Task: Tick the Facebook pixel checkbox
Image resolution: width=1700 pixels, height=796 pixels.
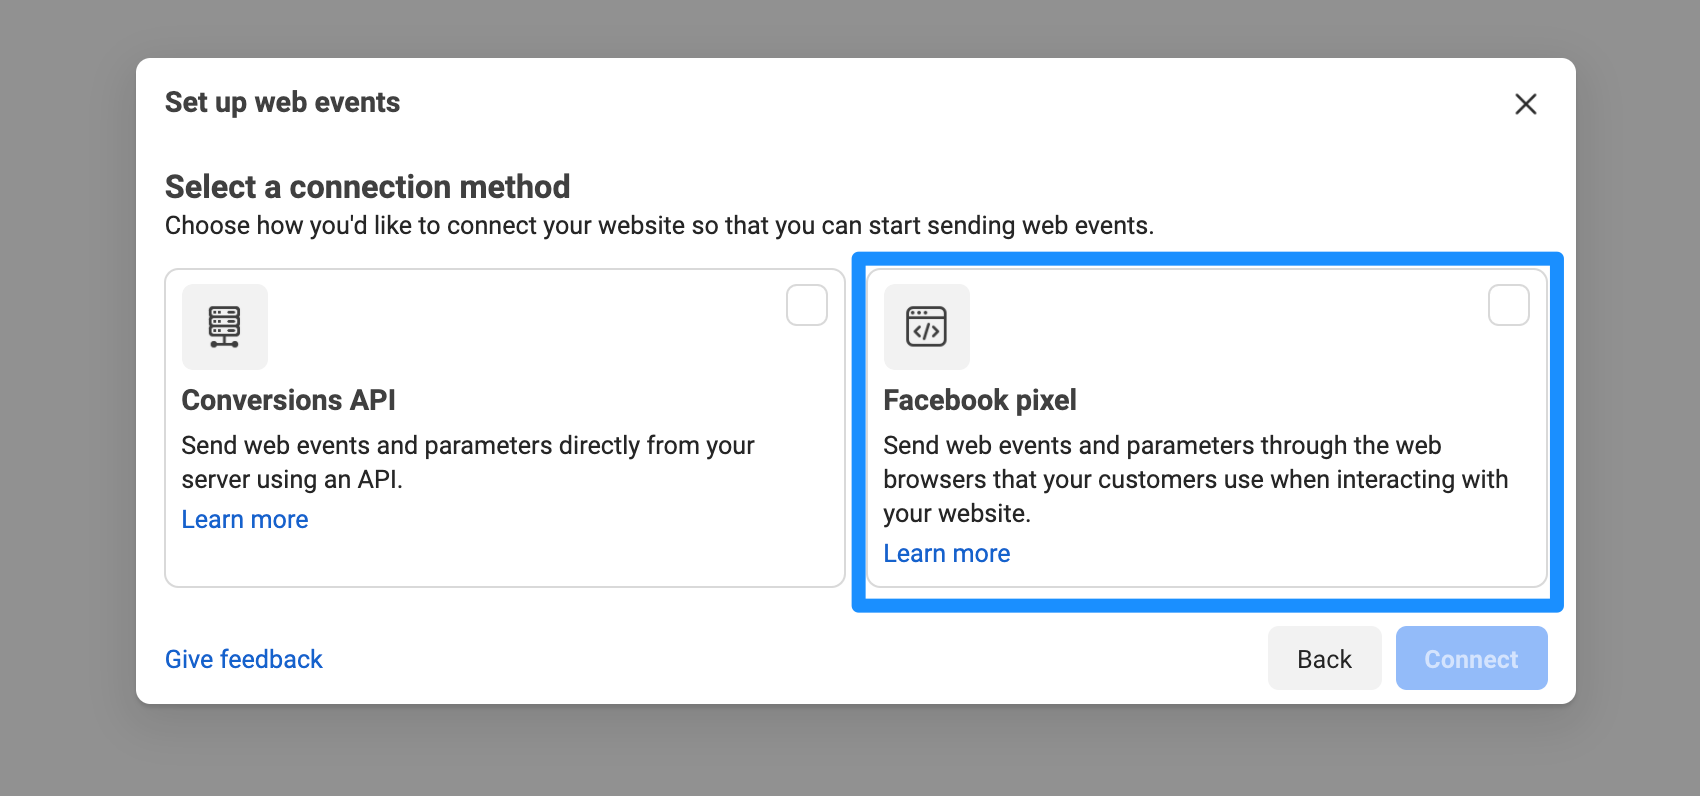Action: point(1509,305)
